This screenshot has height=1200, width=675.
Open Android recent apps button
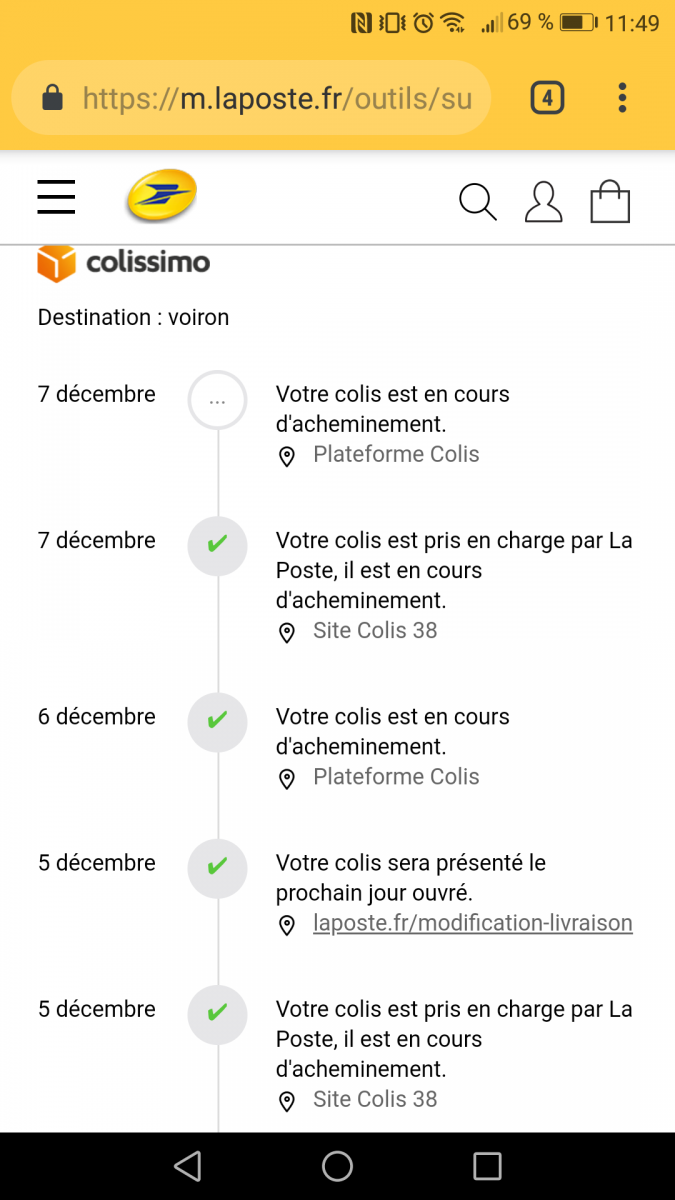pyautogui.click(x=487, y=1166)
